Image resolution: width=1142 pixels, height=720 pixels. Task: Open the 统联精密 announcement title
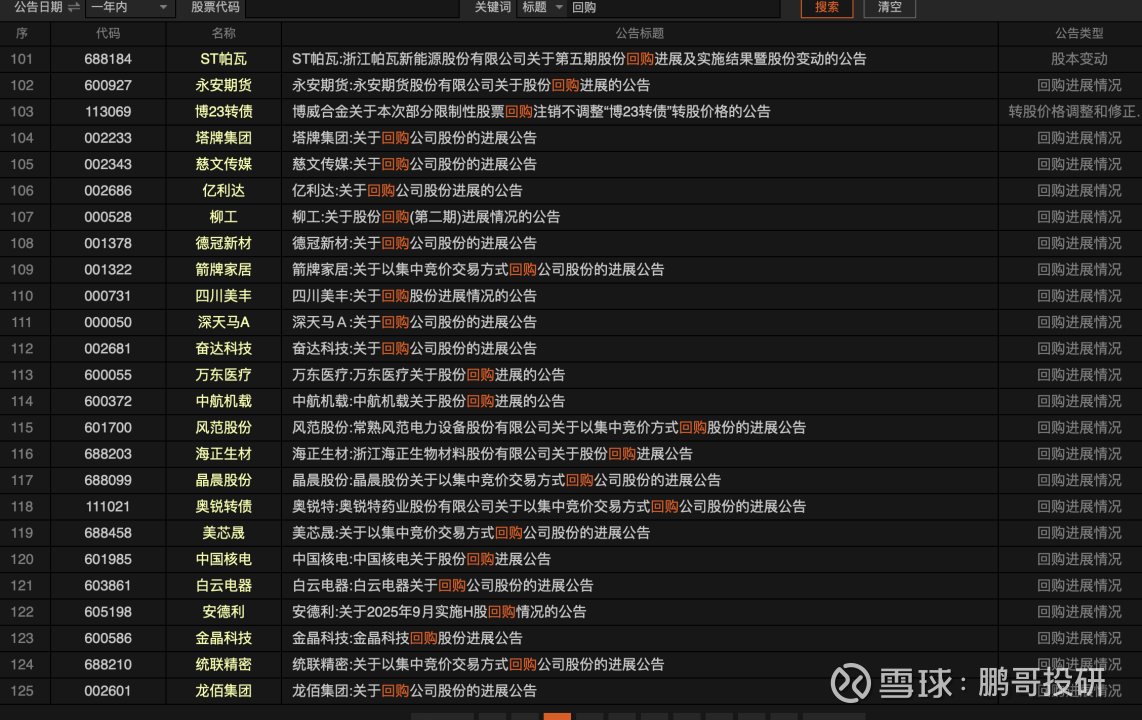[x=478, y=664]
